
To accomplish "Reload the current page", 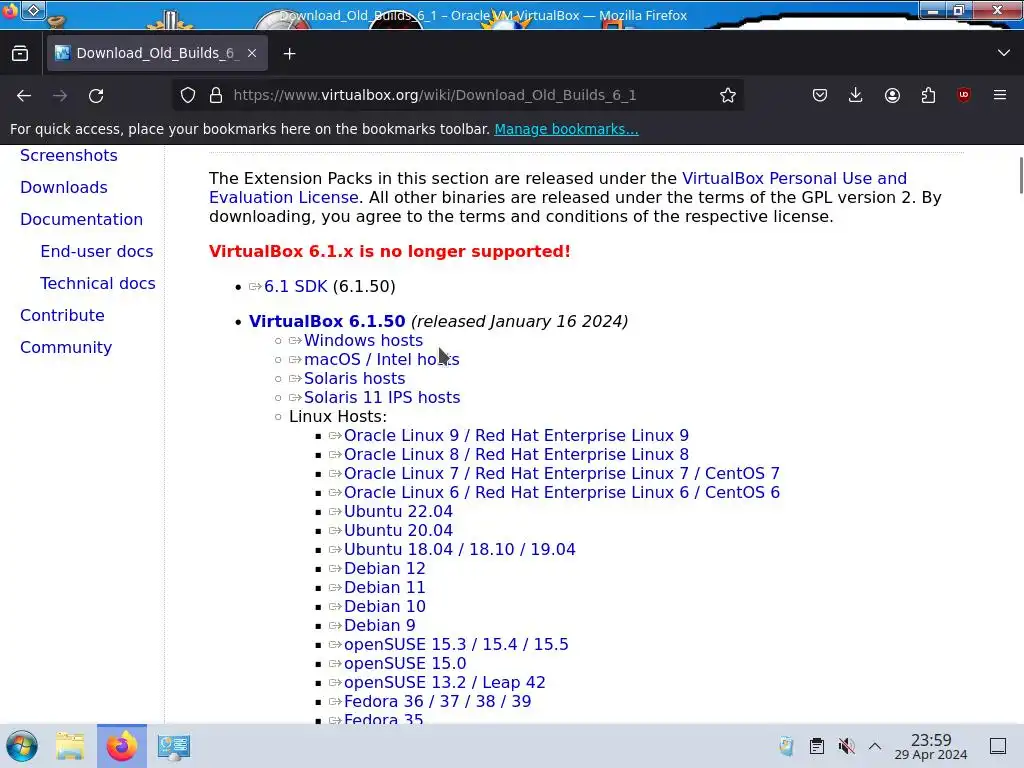I will pos(96,95).
